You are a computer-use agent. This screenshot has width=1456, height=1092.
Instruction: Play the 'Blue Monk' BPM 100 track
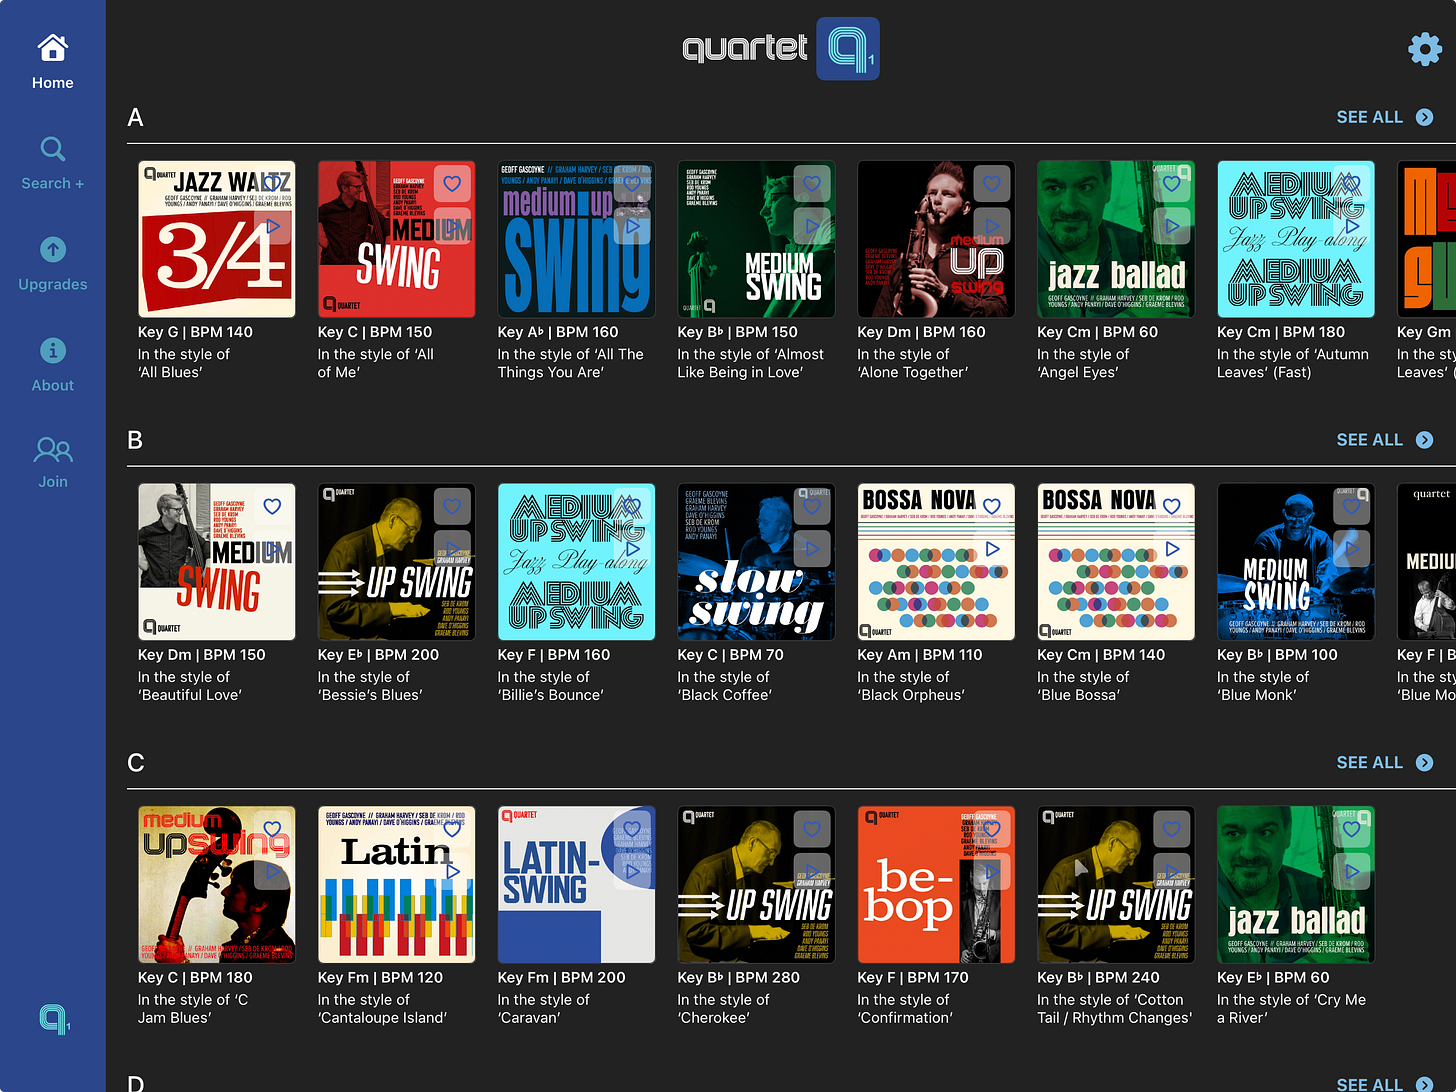1352,550
